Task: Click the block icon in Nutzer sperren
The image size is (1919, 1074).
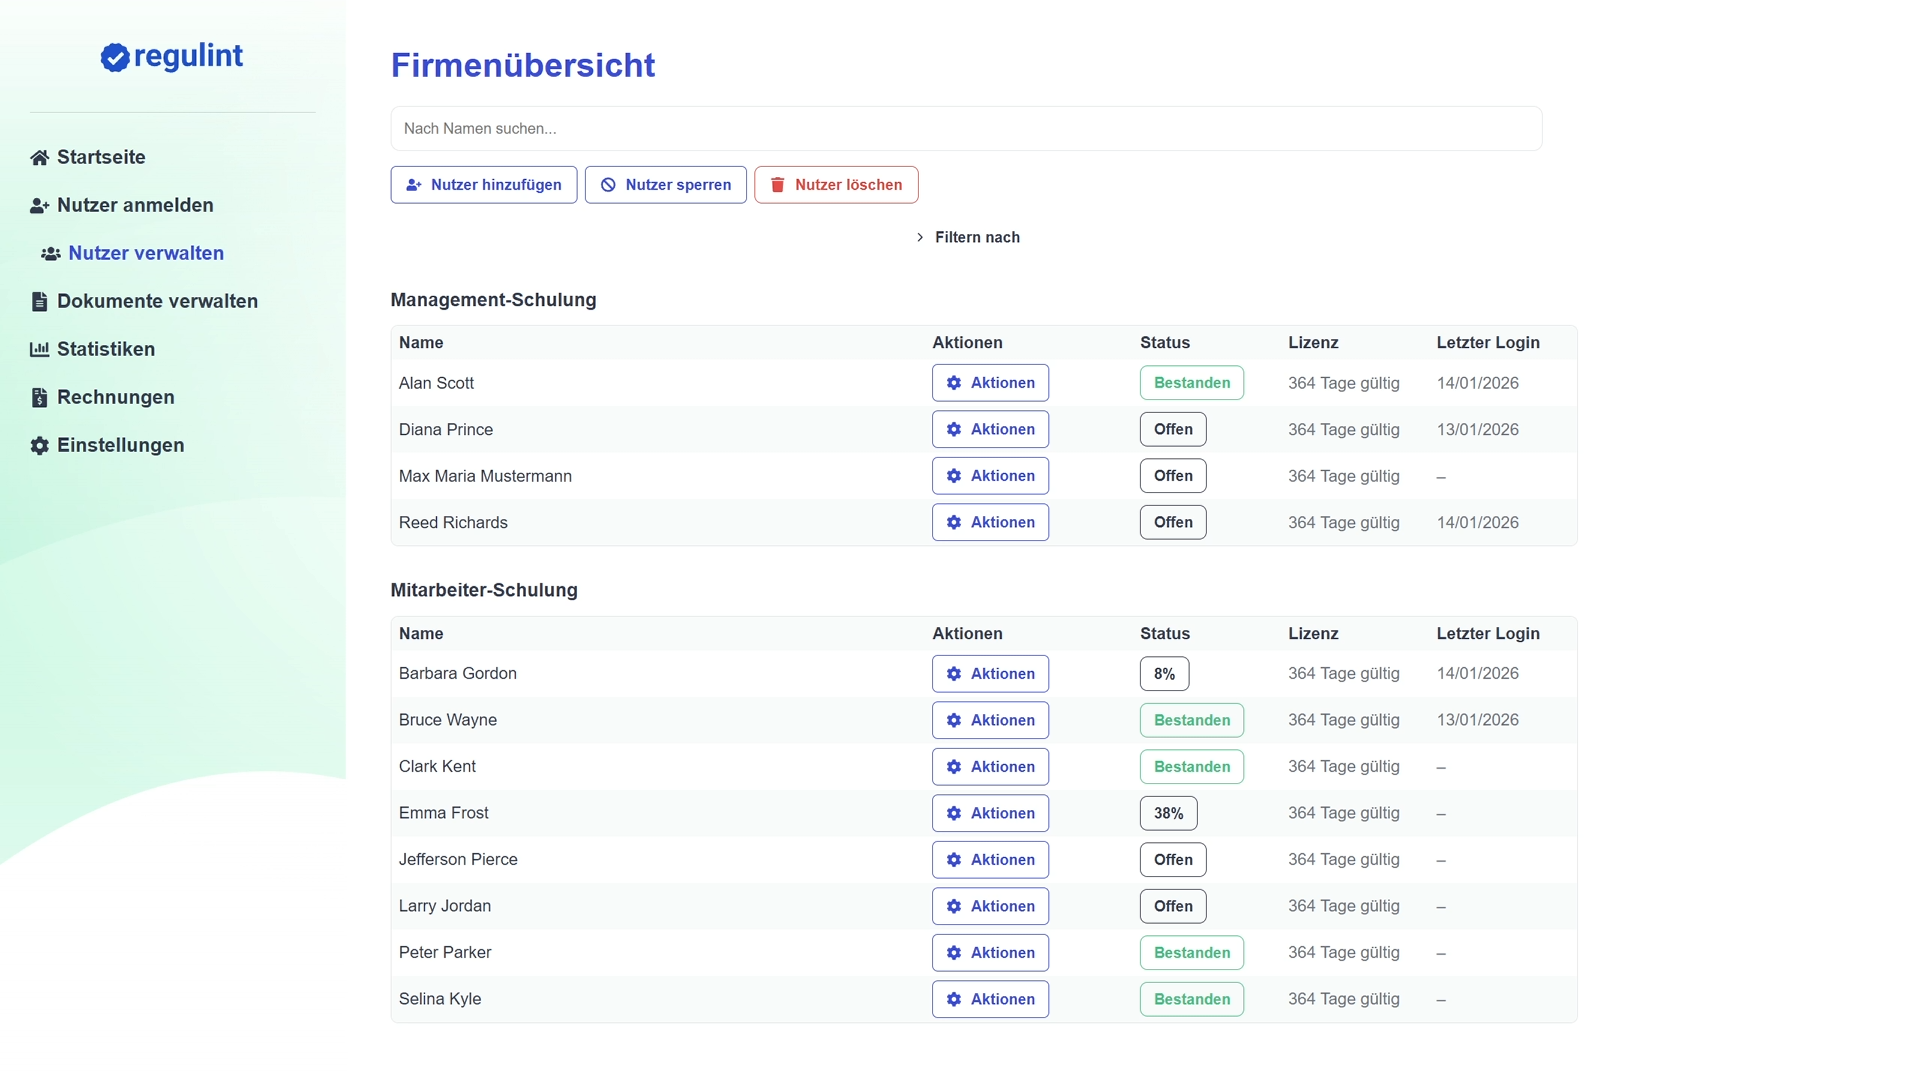Action: [x=608, y=185]
